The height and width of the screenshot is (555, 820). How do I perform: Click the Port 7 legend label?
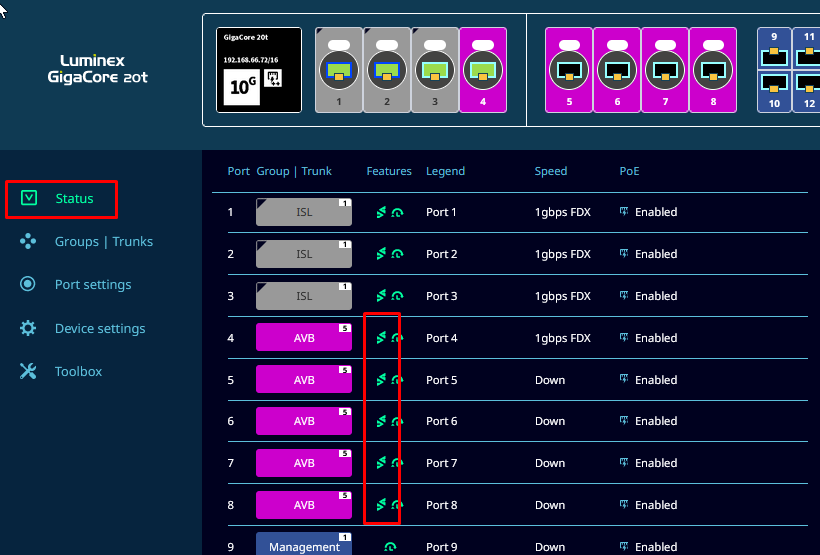441,464
